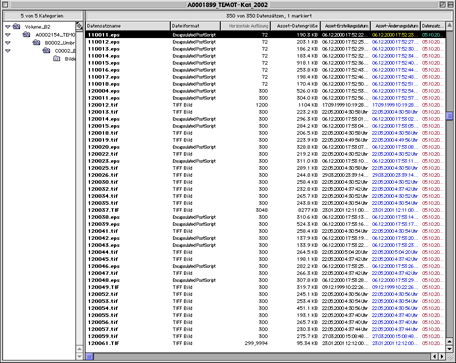Select the record 120032.tif
Screen dimensions: 456x363
pos(265,189)
